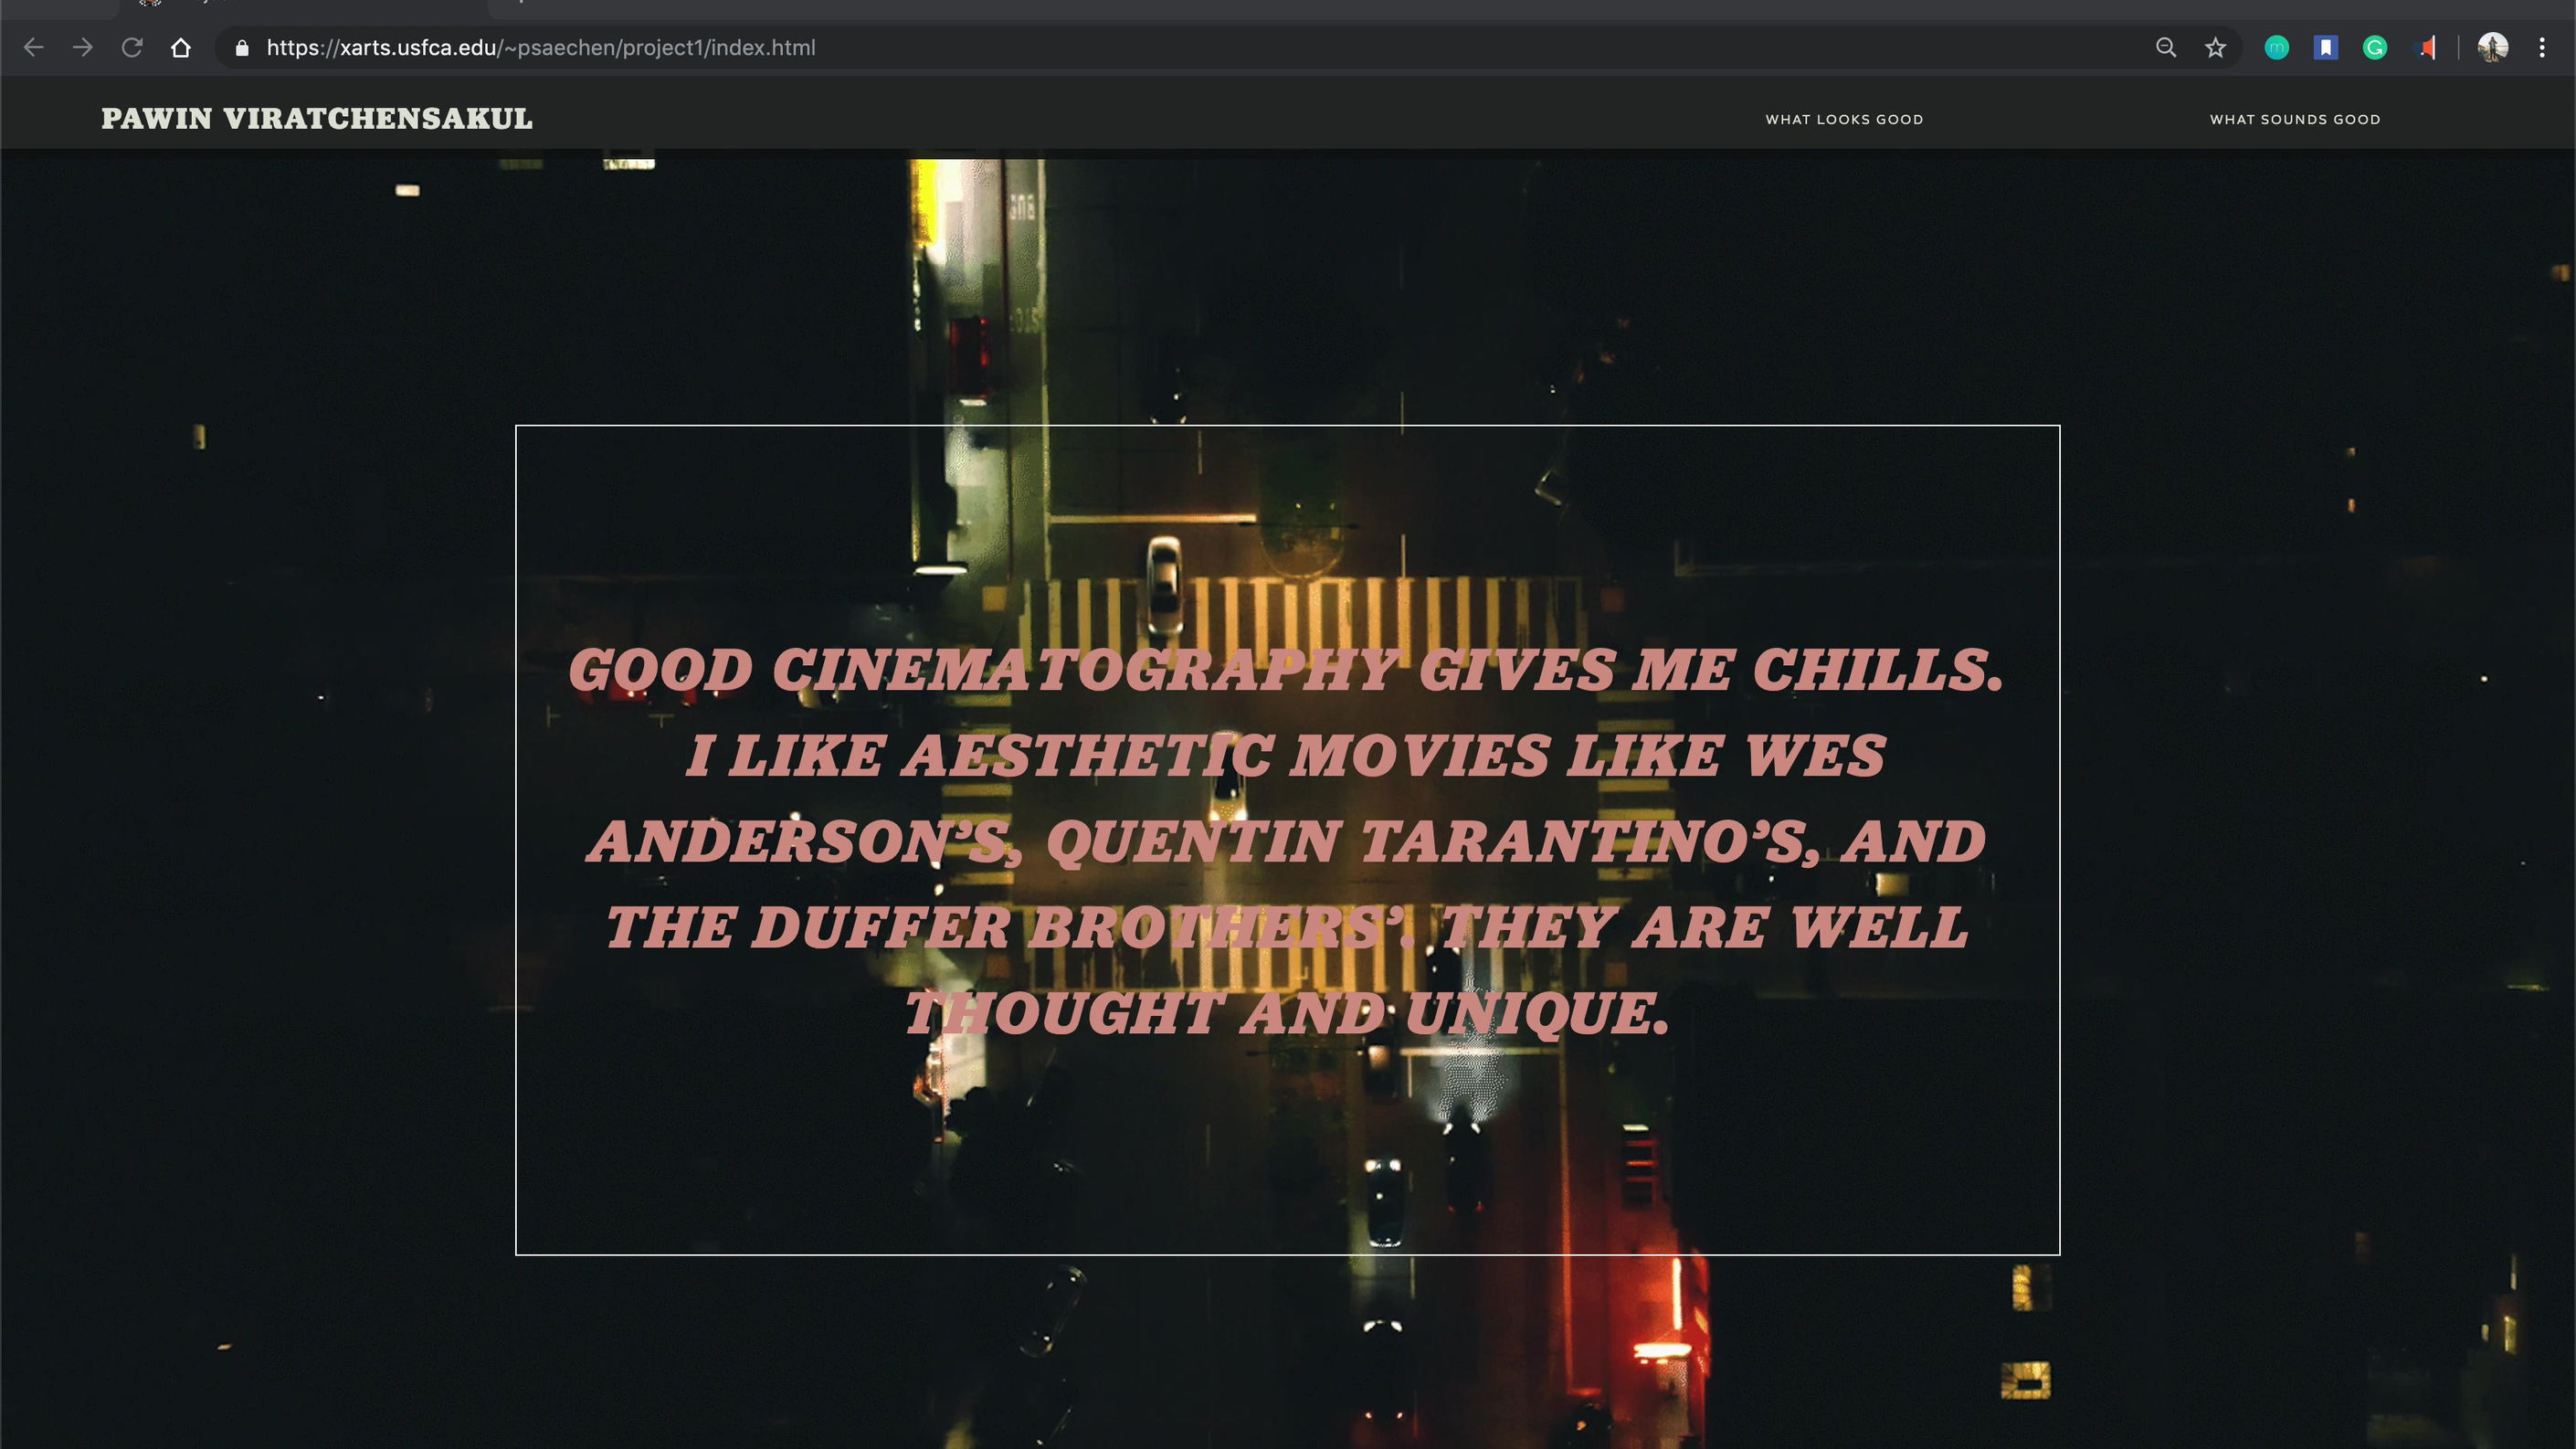Click the Pawin Viratchensakul site title
Screen dimensions: 2576x1449
click(x=317, y=119)
